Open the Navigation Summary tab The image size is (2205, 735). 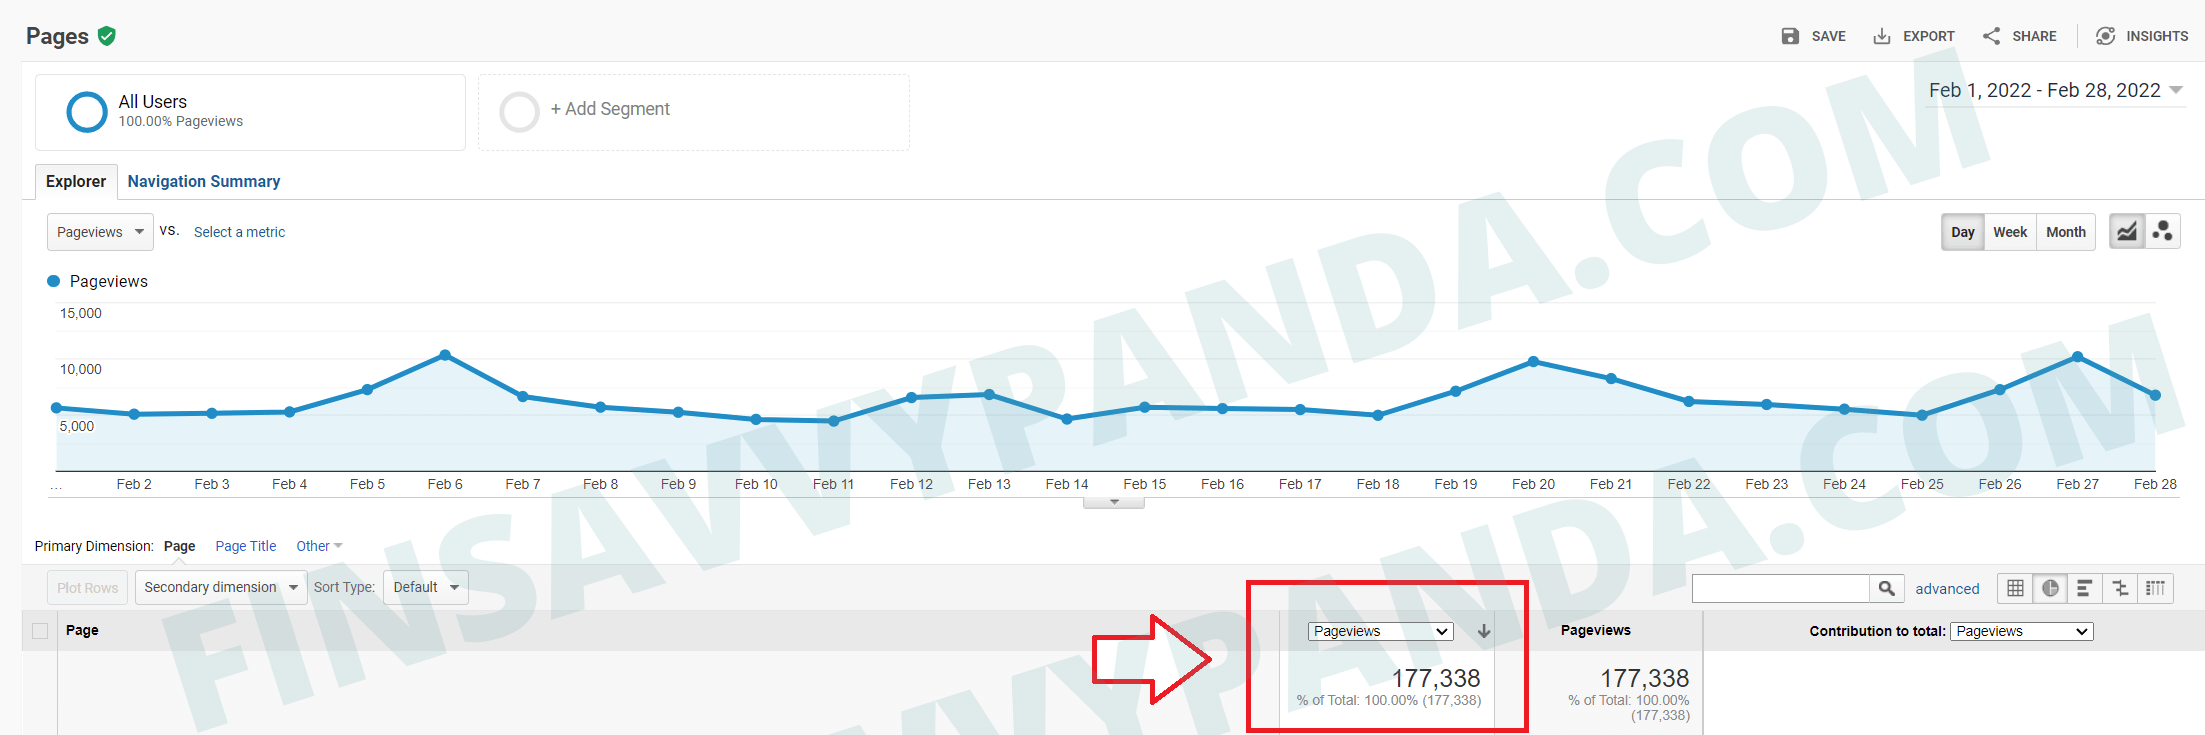tap(204, 181)
